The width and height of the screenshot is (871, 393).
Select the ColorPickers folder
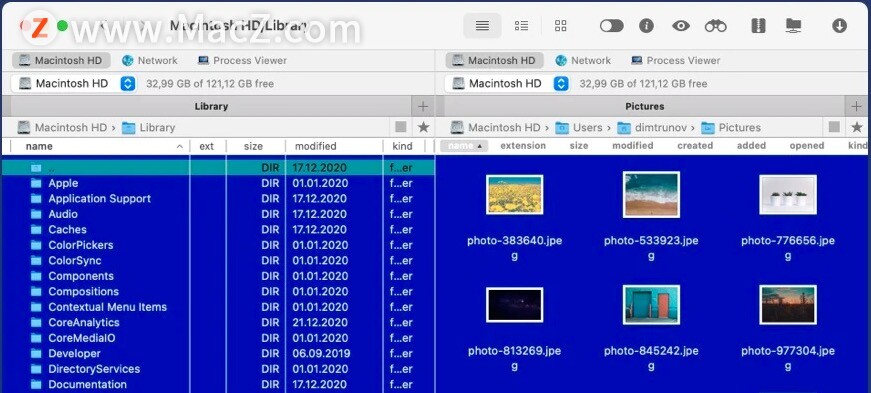click(x=218, y=245)
